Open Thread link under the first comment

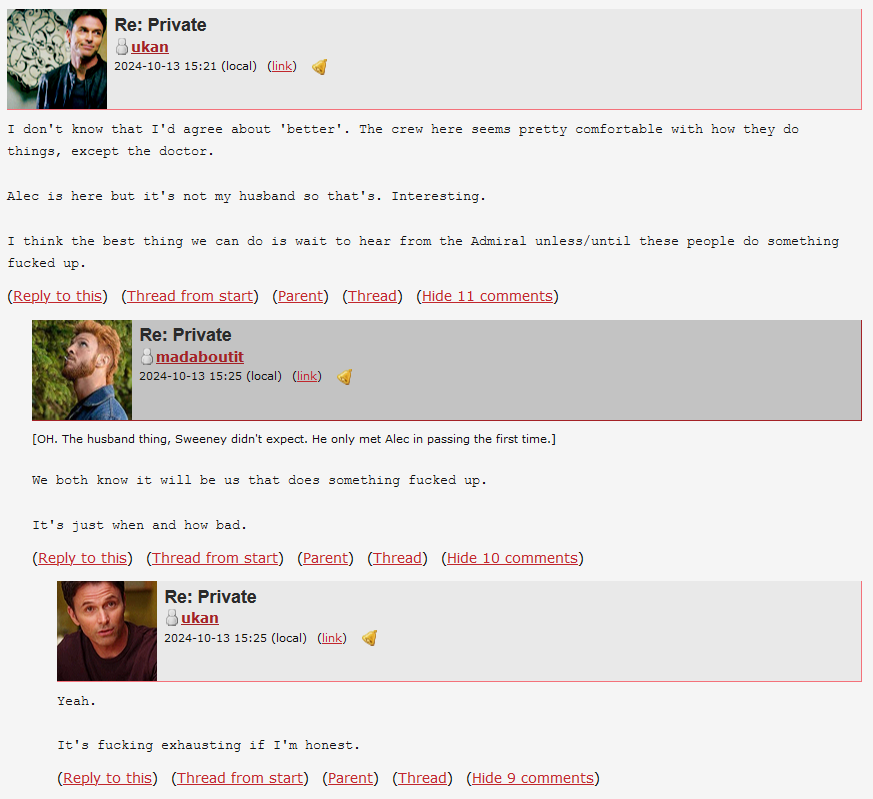[372, 296]
